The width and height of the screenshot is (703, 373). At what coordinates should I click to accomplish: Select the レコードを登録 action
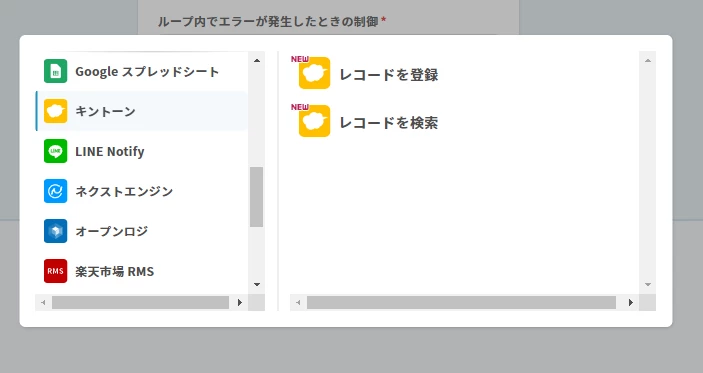tap(389, 74)
